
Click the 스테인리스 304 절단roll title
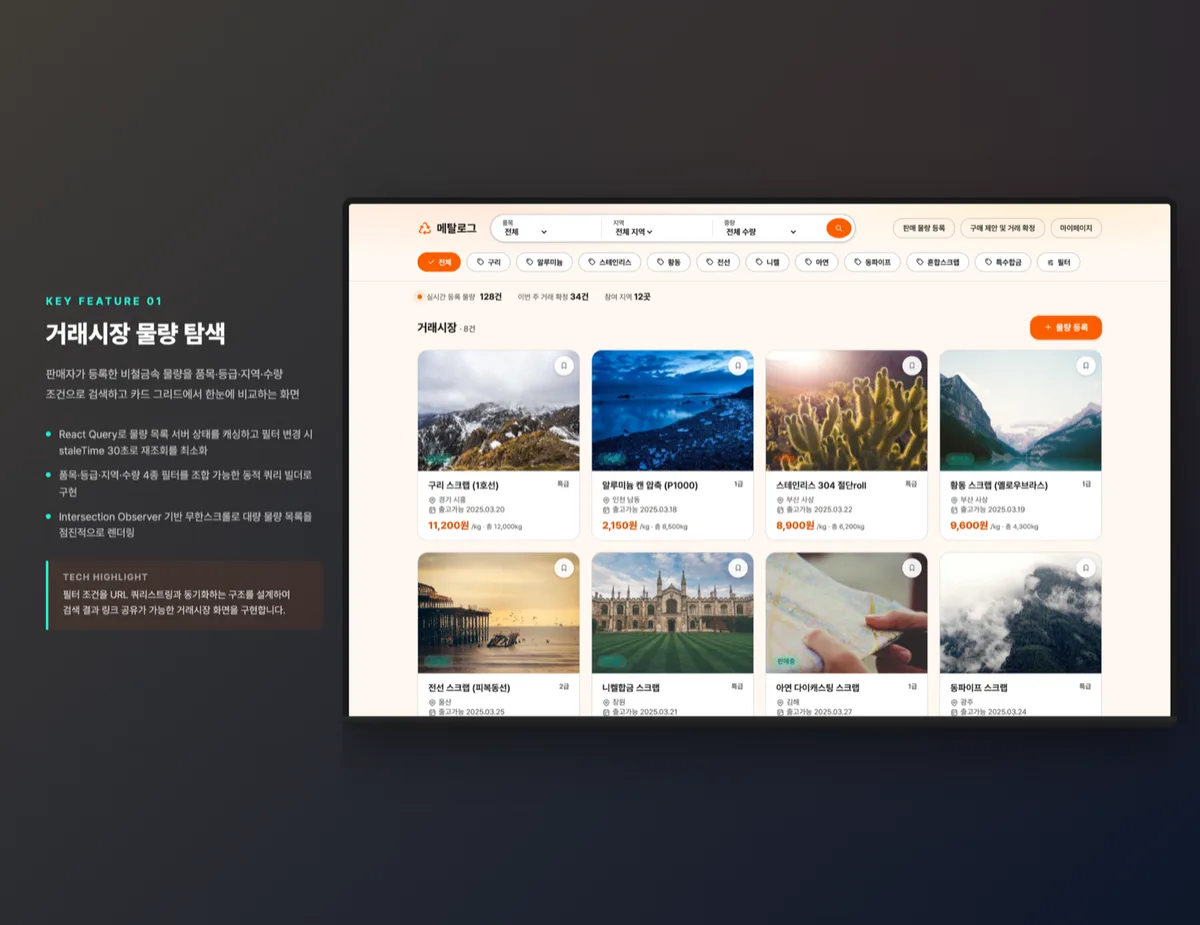pyautogui.click(x=821, y=485)
